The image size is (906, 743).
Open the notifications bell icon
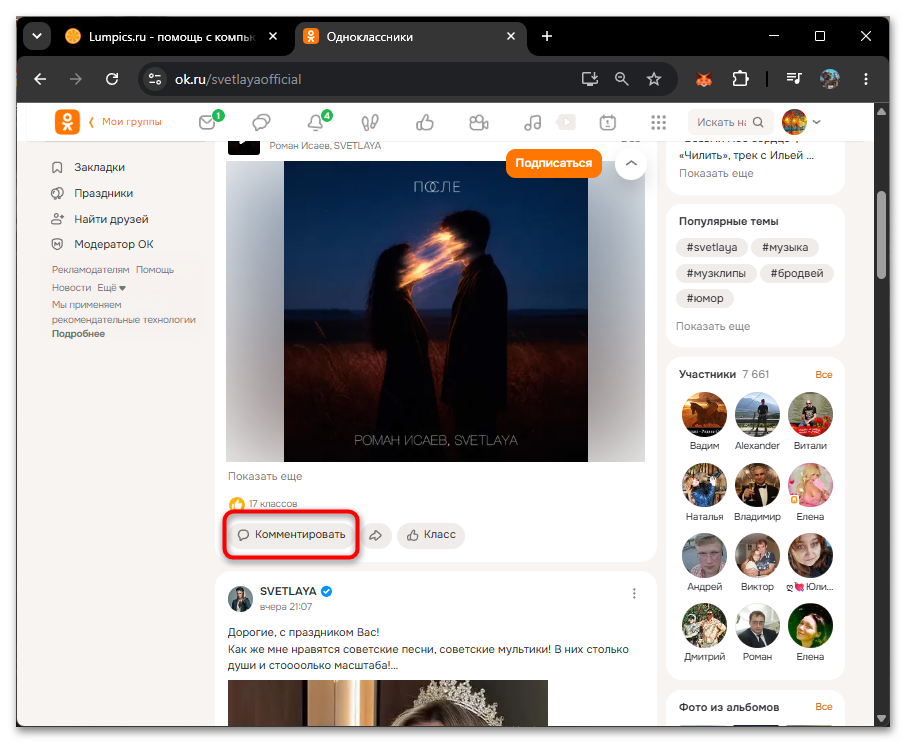(315, 122)
